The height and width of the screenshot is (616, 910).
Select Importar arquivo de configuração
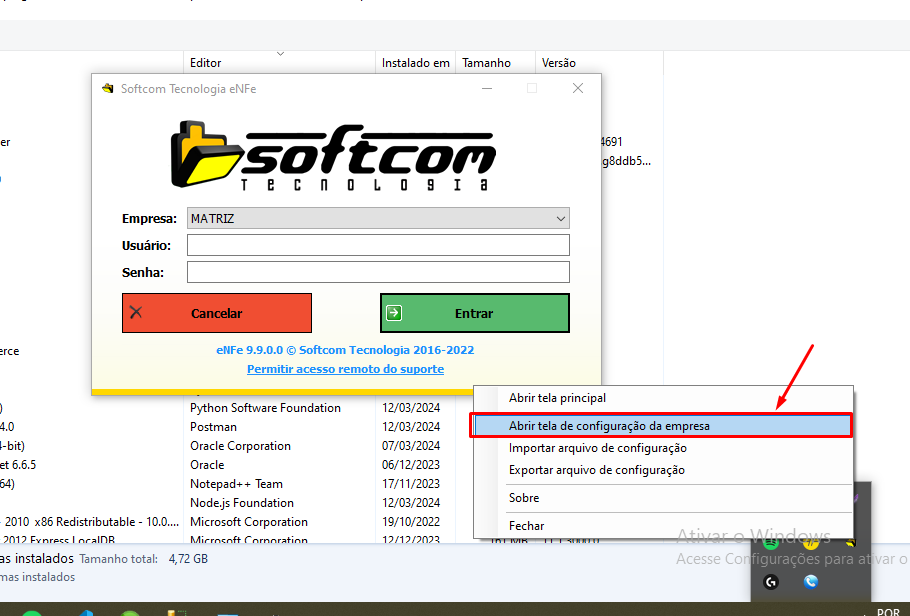click(597, 448)
